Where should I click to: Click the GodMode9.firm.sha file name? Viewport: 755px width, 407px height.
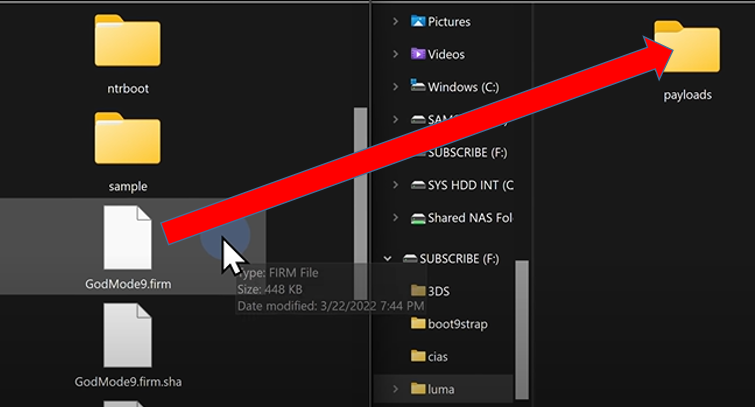click(128, 382)
